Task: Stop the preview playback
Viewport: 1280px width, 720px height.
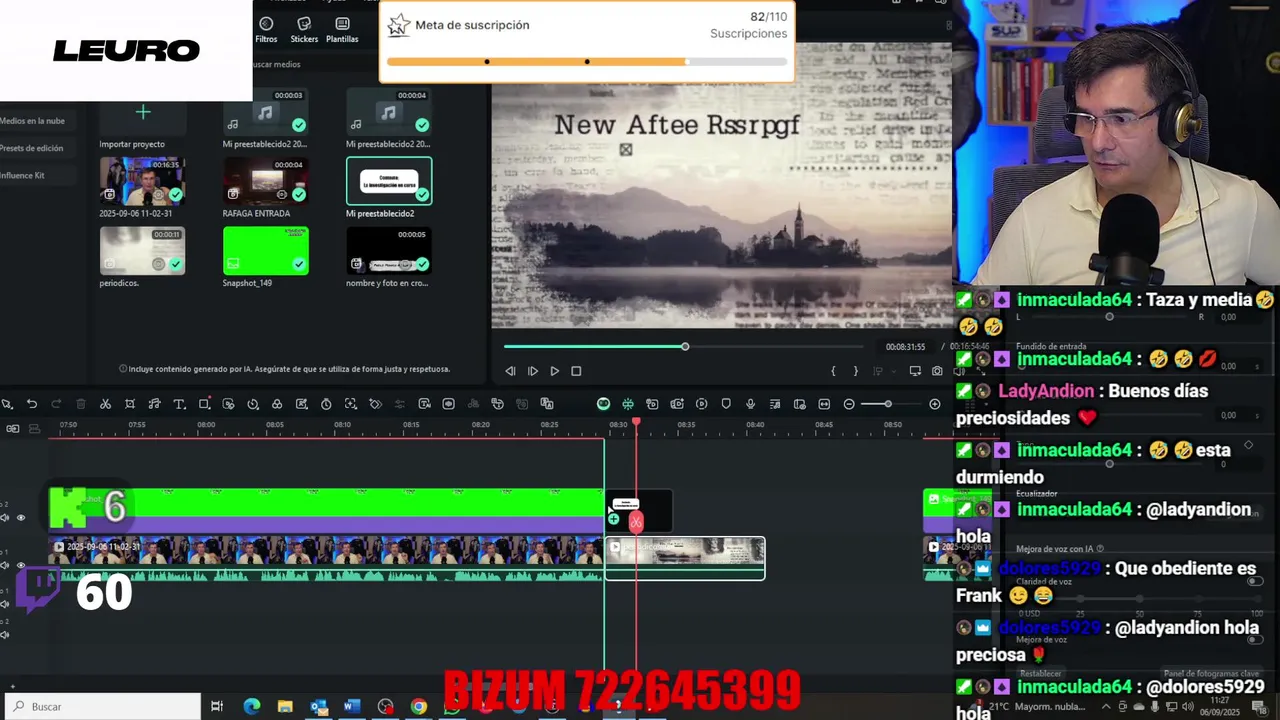Action: point(576,371)
